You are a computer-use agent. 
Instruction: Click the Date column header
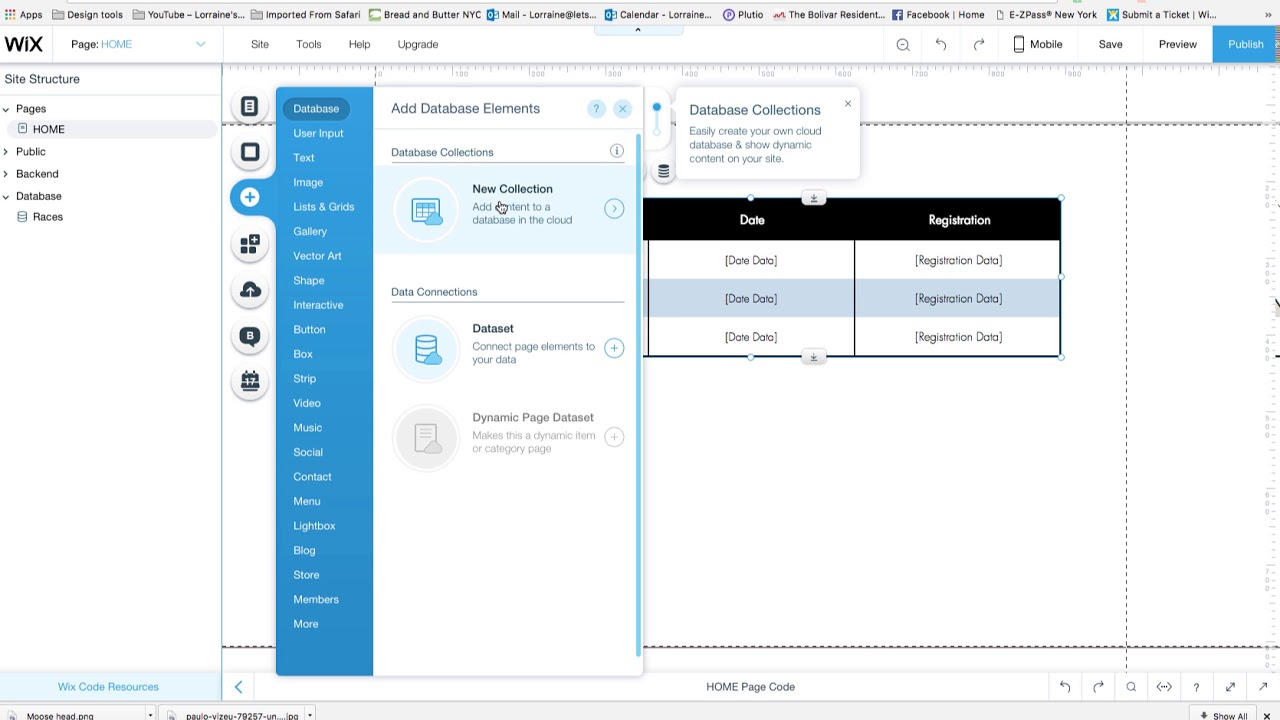point(752,220)
